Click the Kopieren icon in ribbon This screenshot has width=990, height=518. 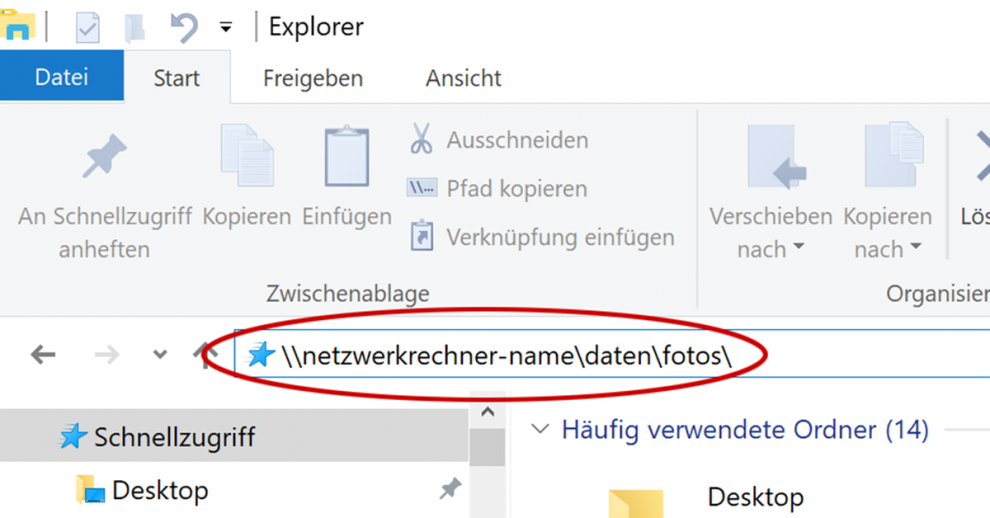click(246, 157)
